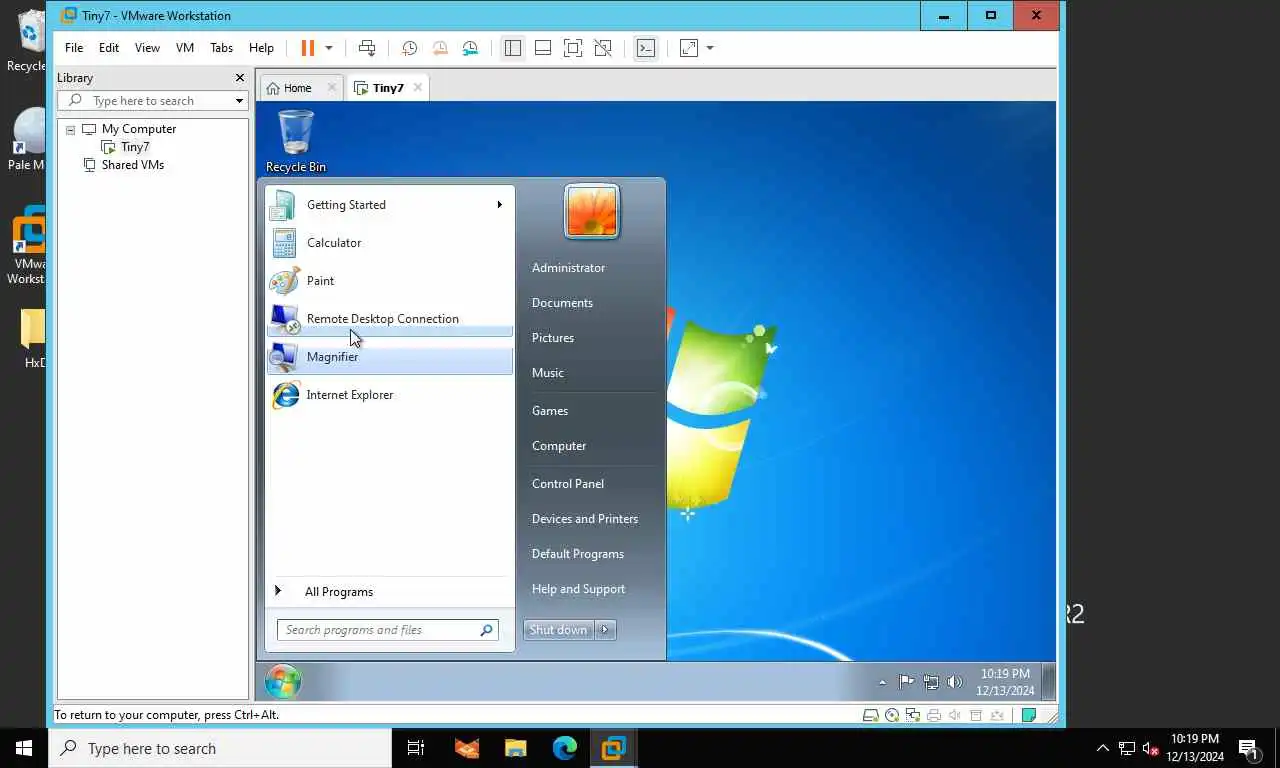
Task: Open Default Programs
Action: coord(578,554)
